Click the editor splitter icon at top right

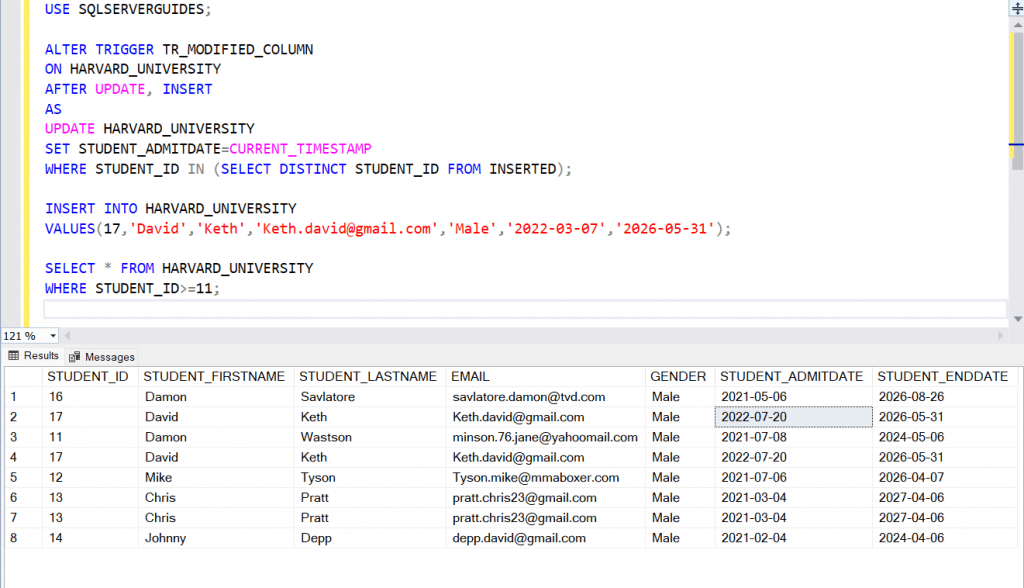point(1016,9)
